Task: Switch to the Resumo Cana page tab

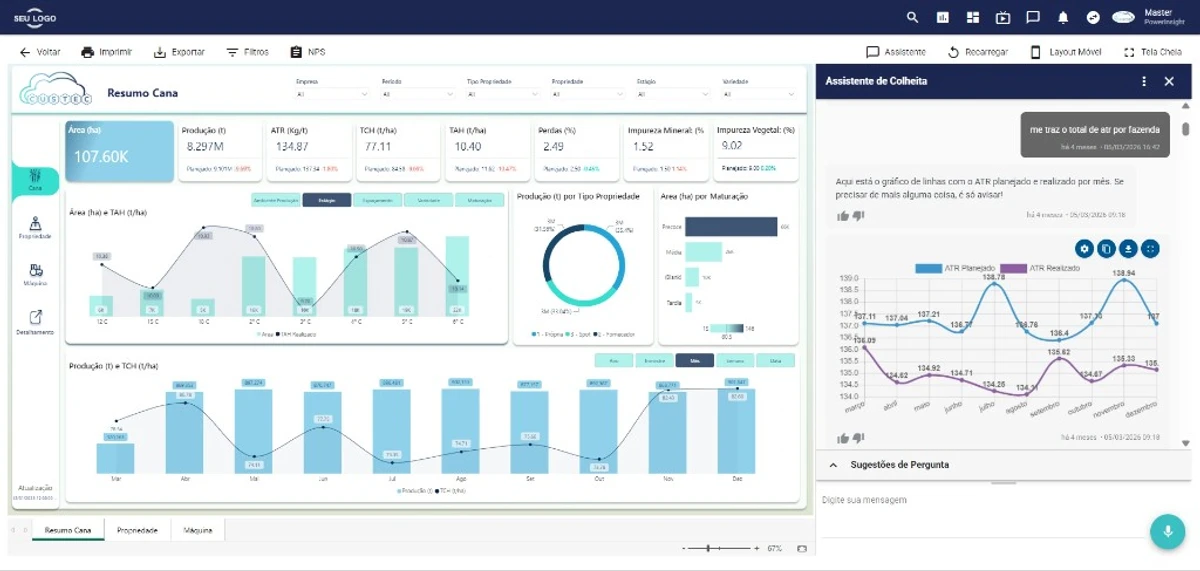Action: 68,530
